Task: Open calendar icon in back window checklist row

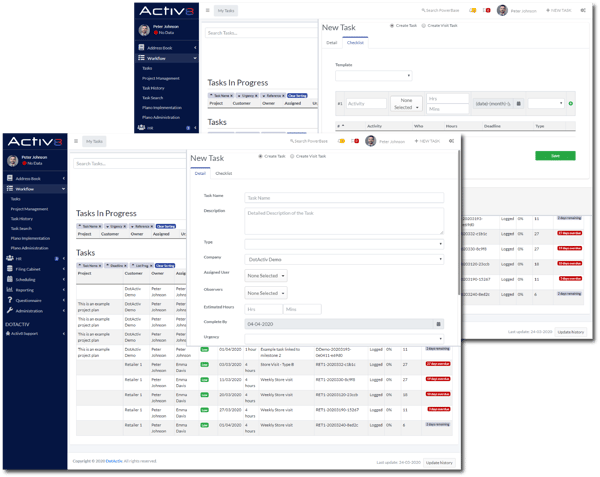Action: click(518, 103)
